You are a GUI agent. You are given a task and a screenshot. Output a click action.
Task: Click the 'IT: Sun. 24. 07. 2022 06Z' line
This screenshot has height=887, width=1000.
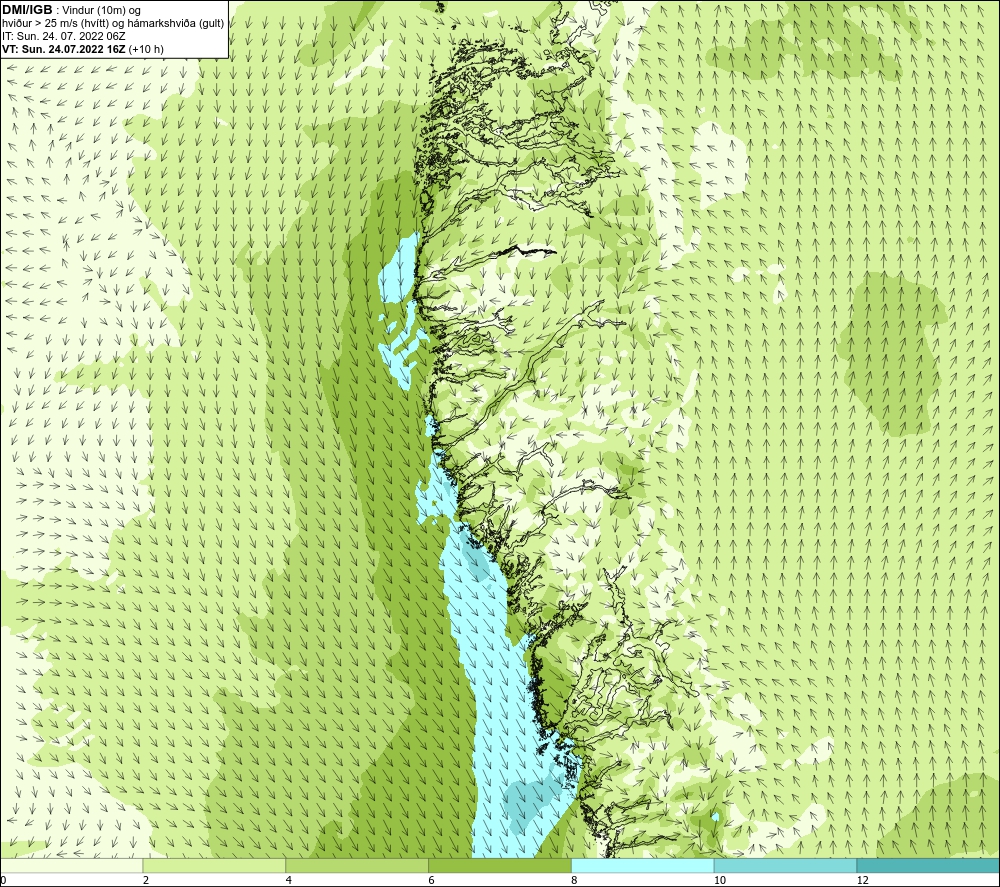click(x=64, y=36)
